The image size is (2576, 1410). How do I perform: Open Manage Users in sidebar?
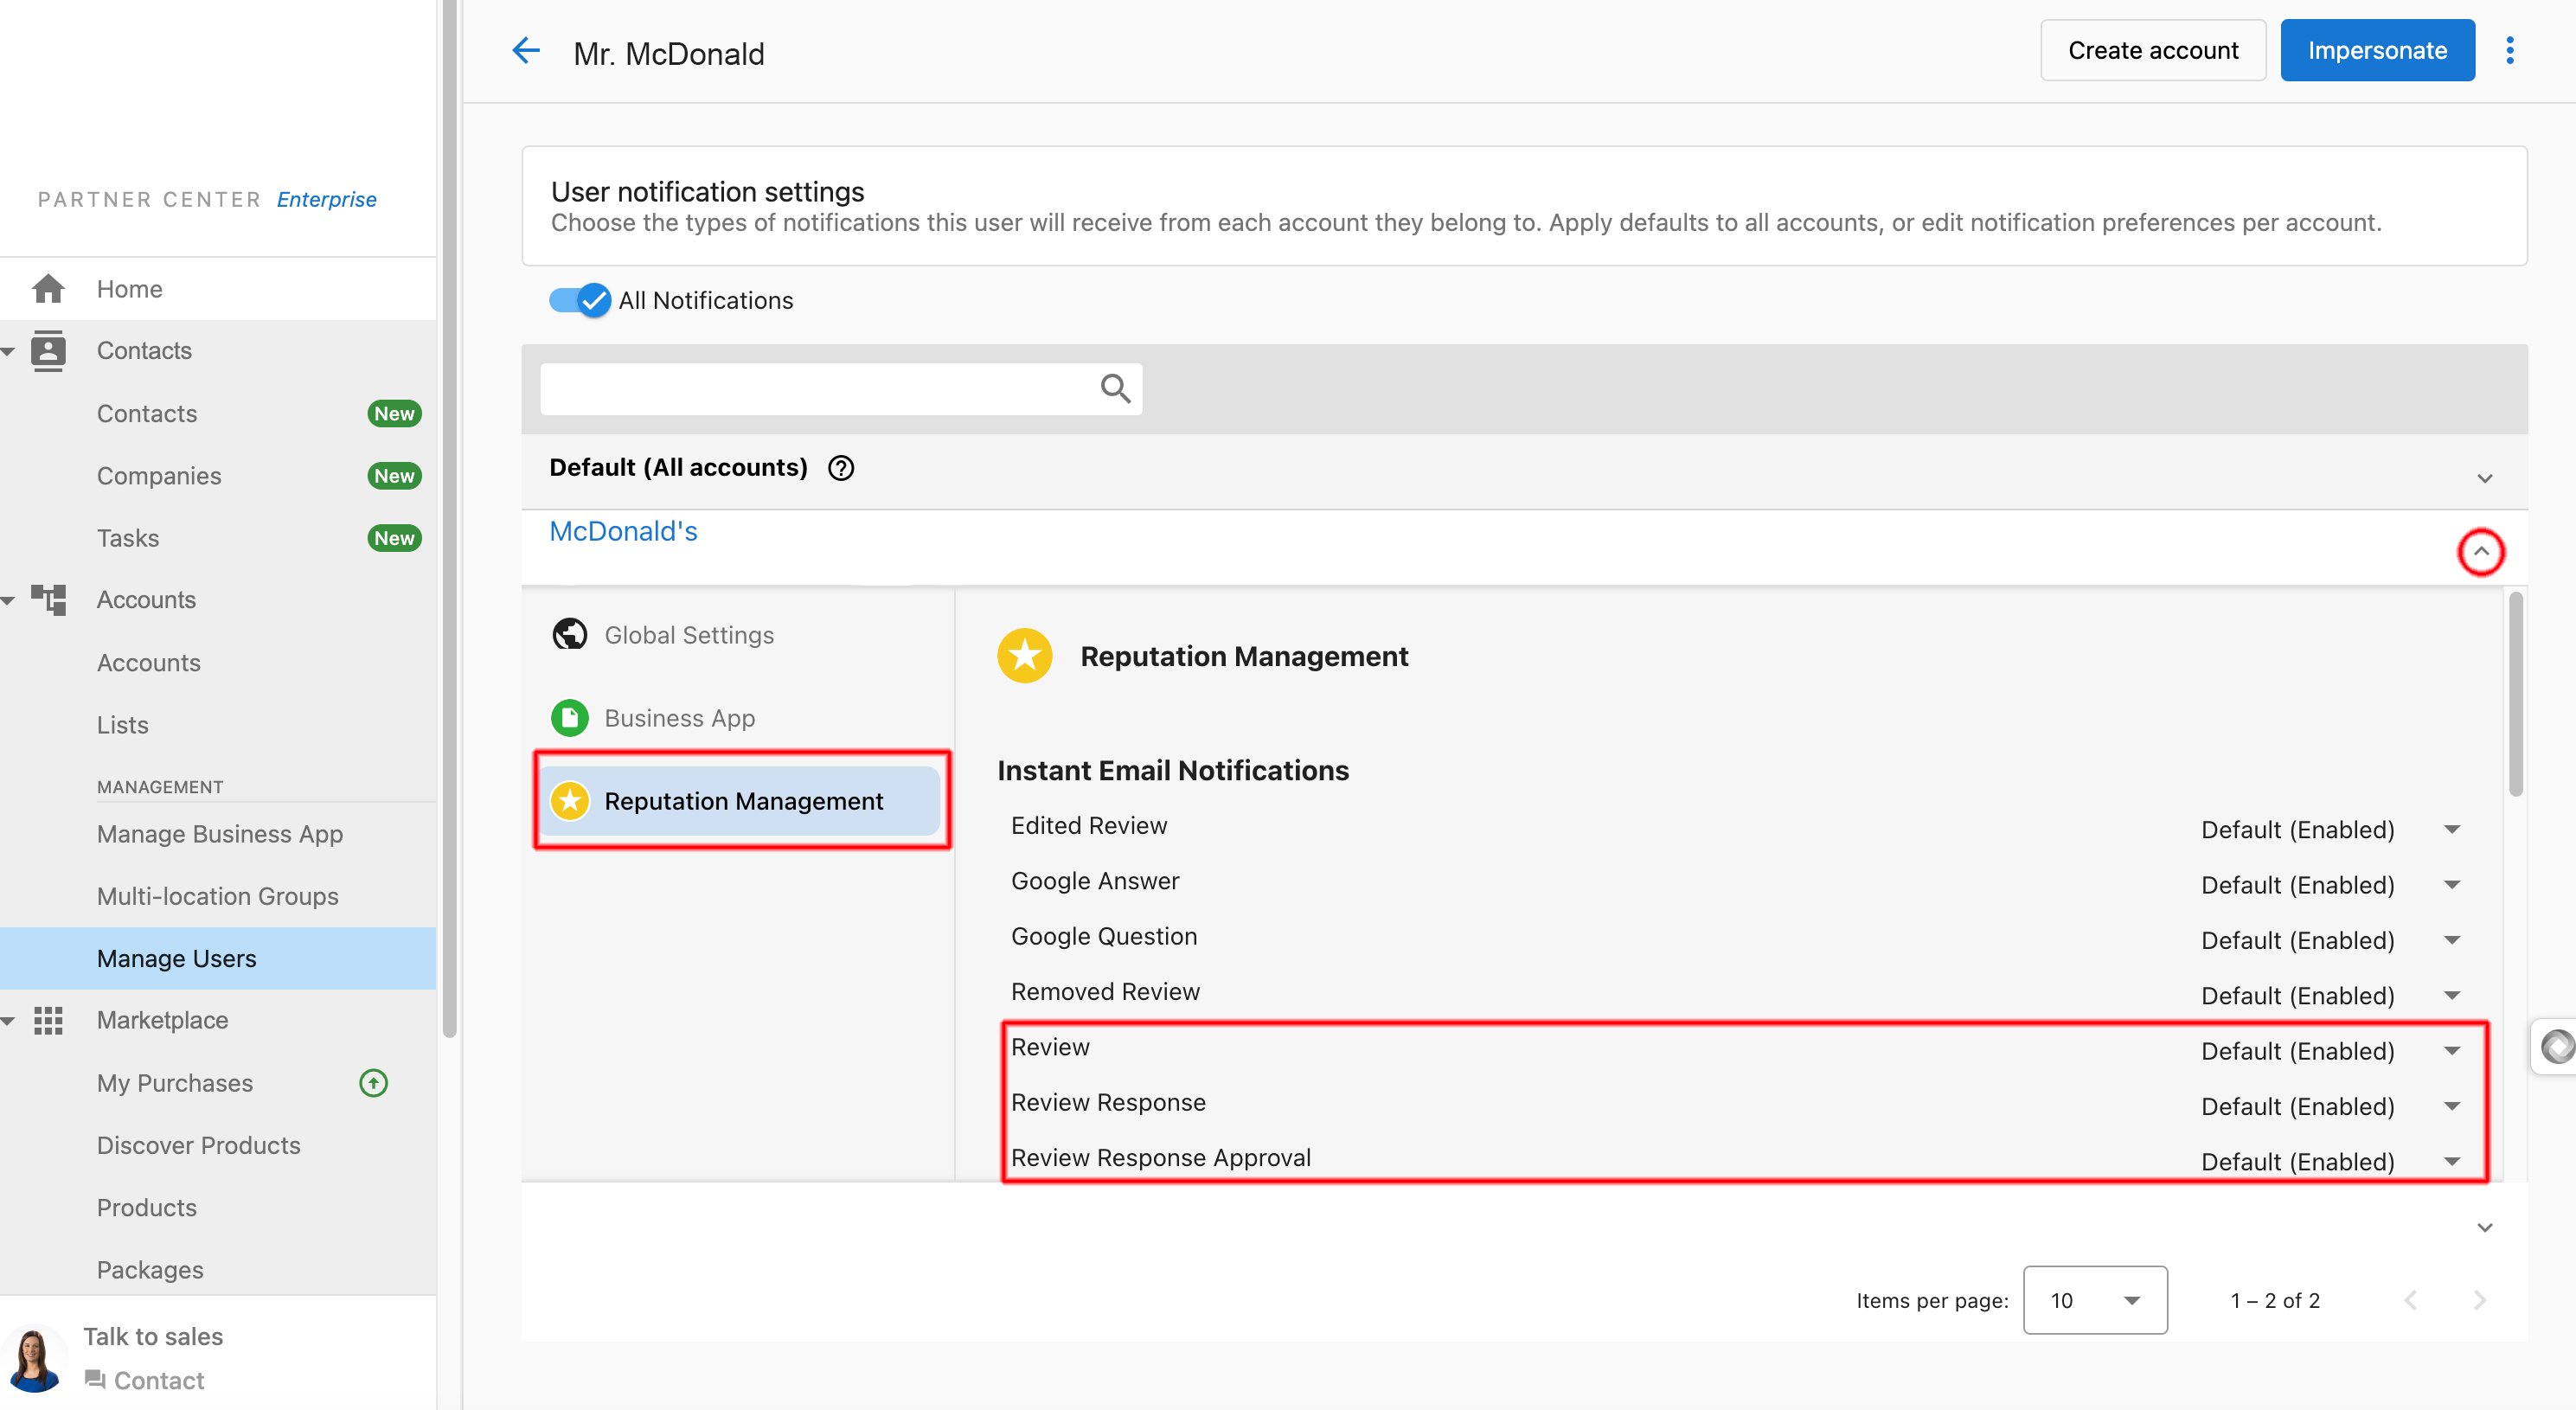click(x=176, y=958)
